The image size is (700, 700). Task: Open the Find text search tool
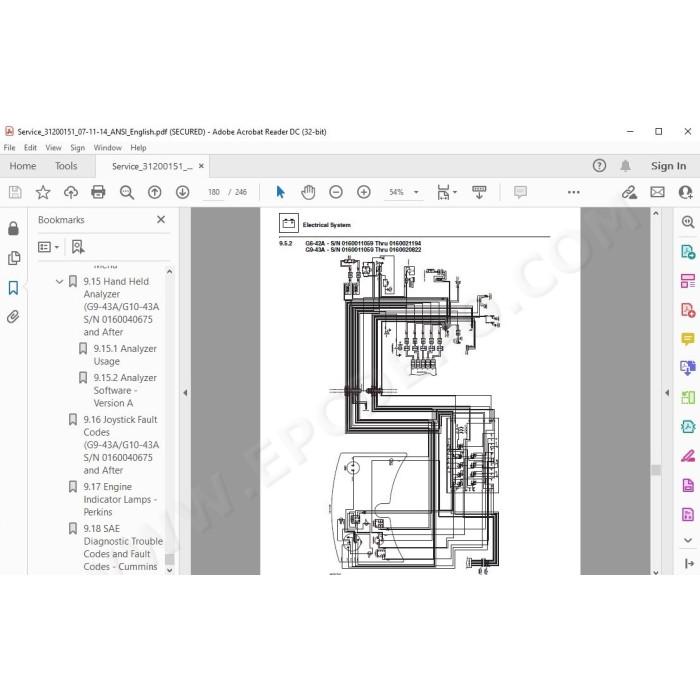coord(127,192)
